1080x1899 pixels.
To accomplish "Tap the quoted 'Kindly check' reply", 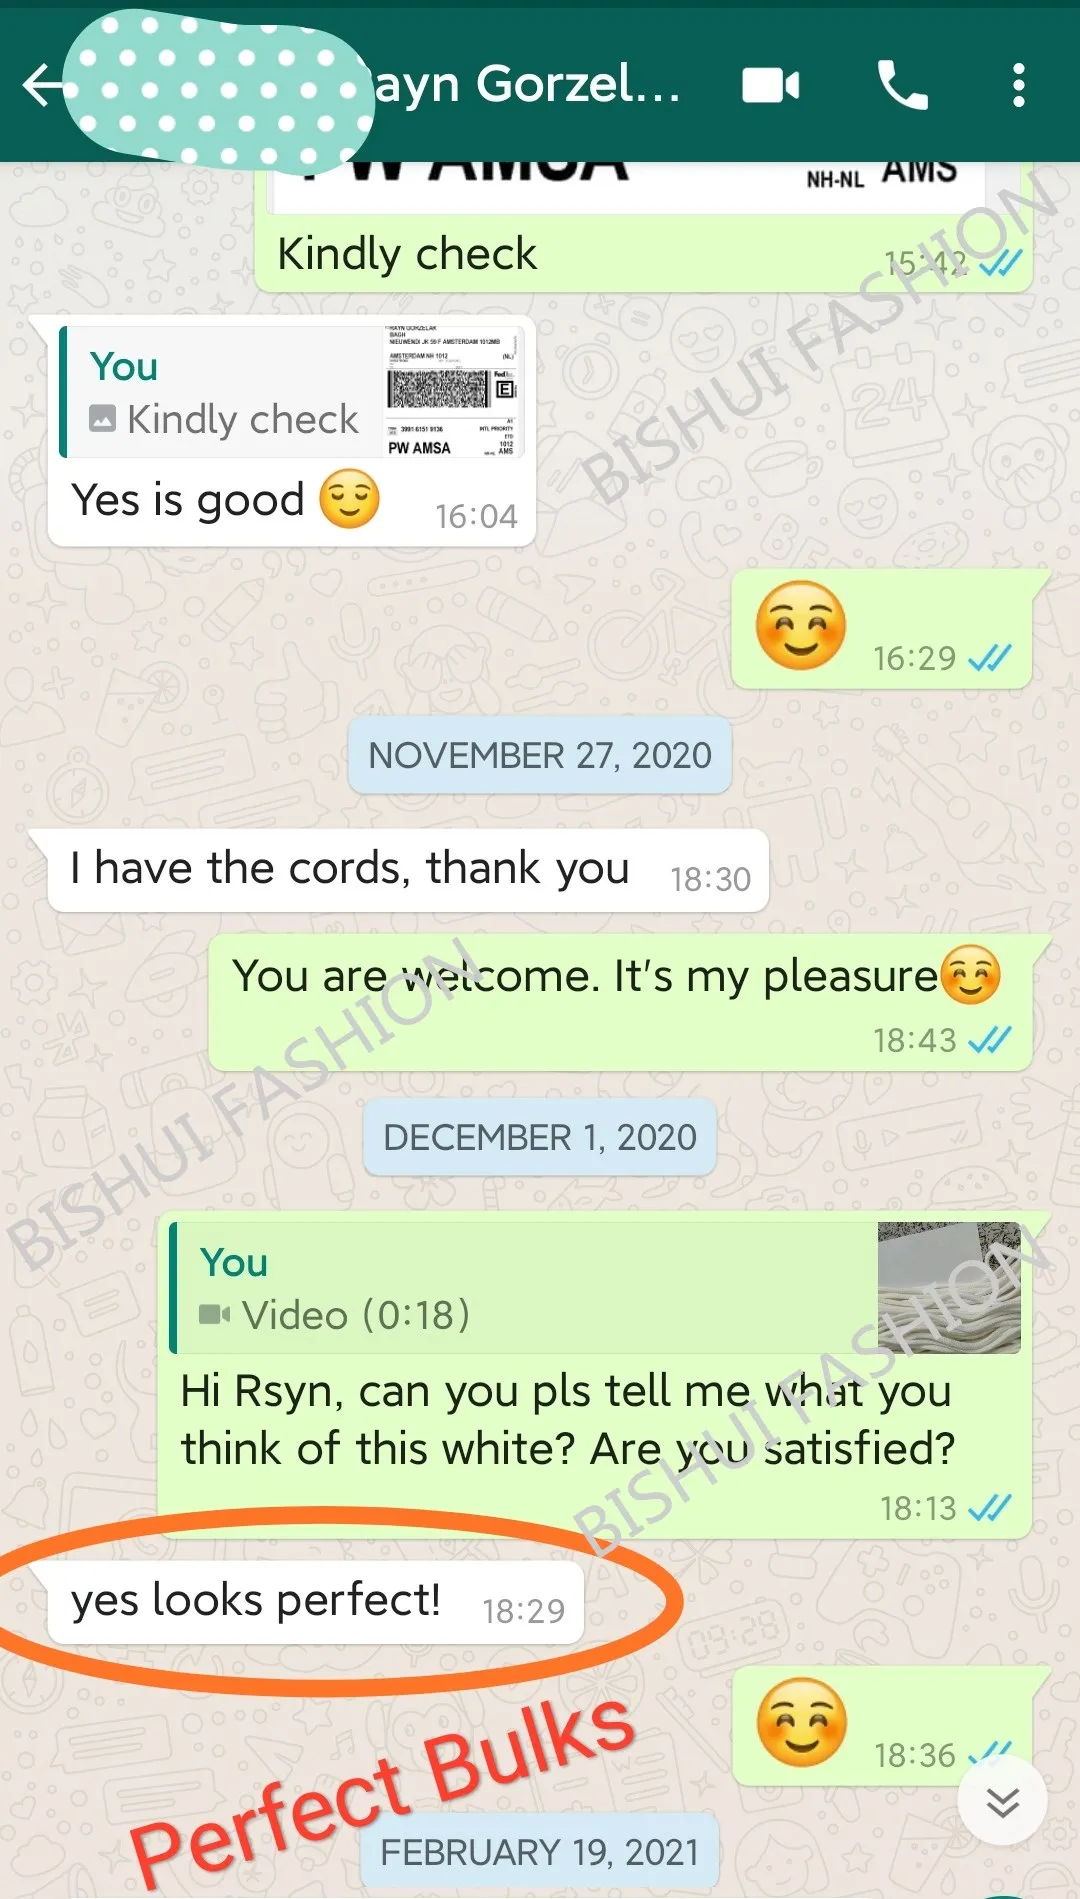I will pos(221,391).
